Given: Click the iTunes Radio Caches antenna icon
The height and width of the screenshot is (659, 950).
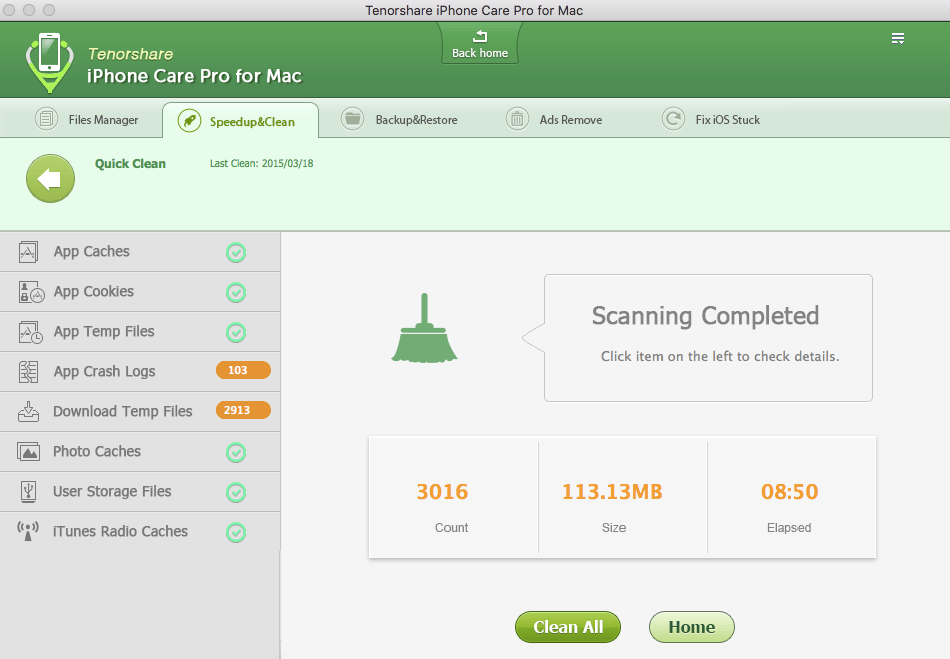Looking at the screenshot, I should click(x=28, y=531).
